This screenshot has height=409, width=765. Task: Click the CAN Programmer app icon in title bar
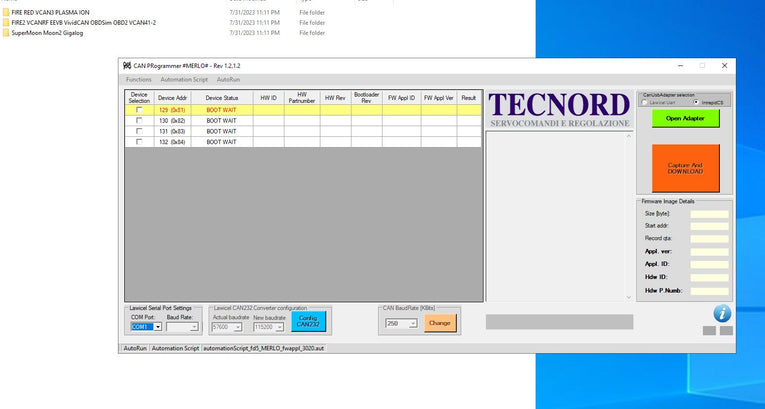[x=126, y=65]
